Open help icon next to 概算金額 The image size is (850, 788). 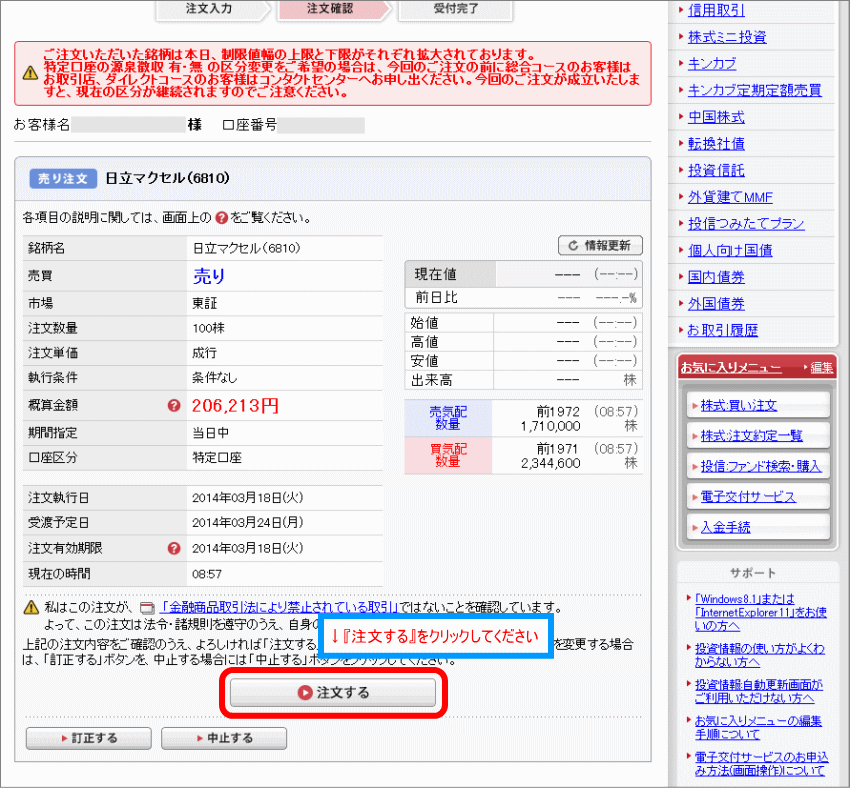point(174,405)
